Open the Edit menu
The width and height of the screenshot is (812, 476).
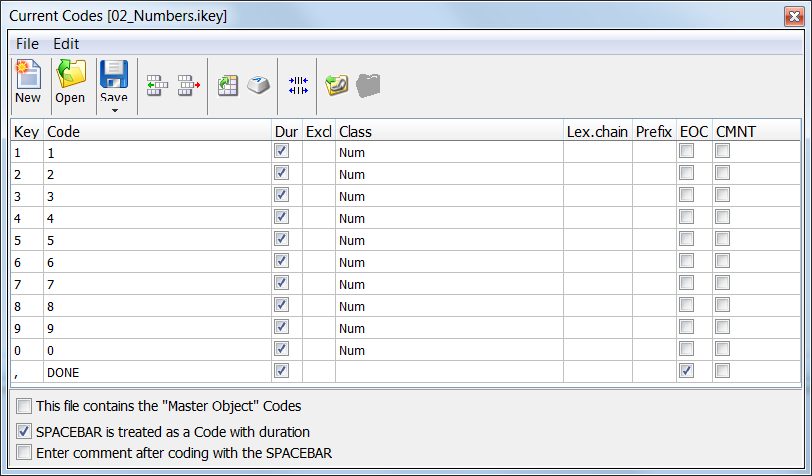pyautogui.click(x=66, y=44)
